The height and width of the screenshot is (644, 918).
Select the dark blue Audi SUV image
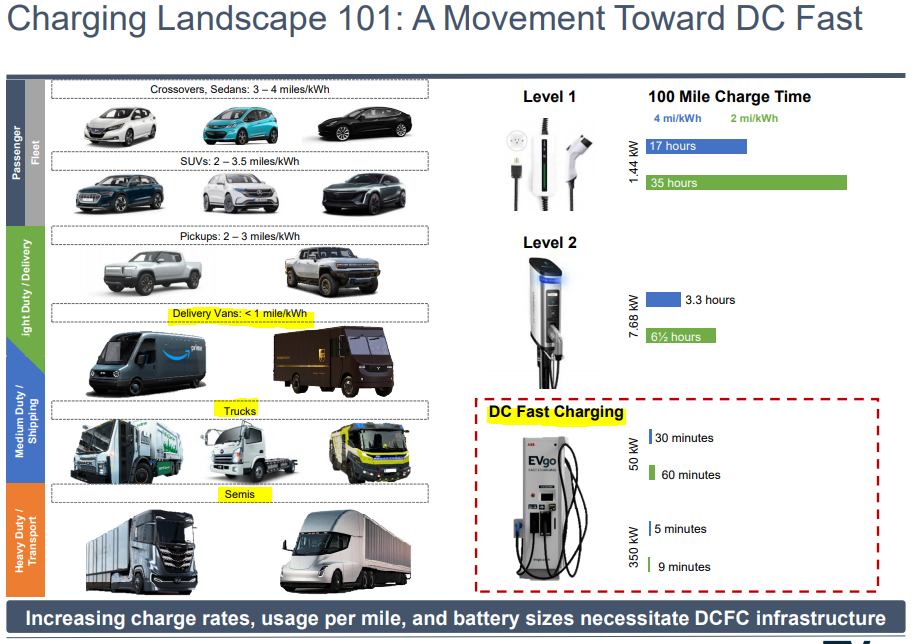[120, 193]
